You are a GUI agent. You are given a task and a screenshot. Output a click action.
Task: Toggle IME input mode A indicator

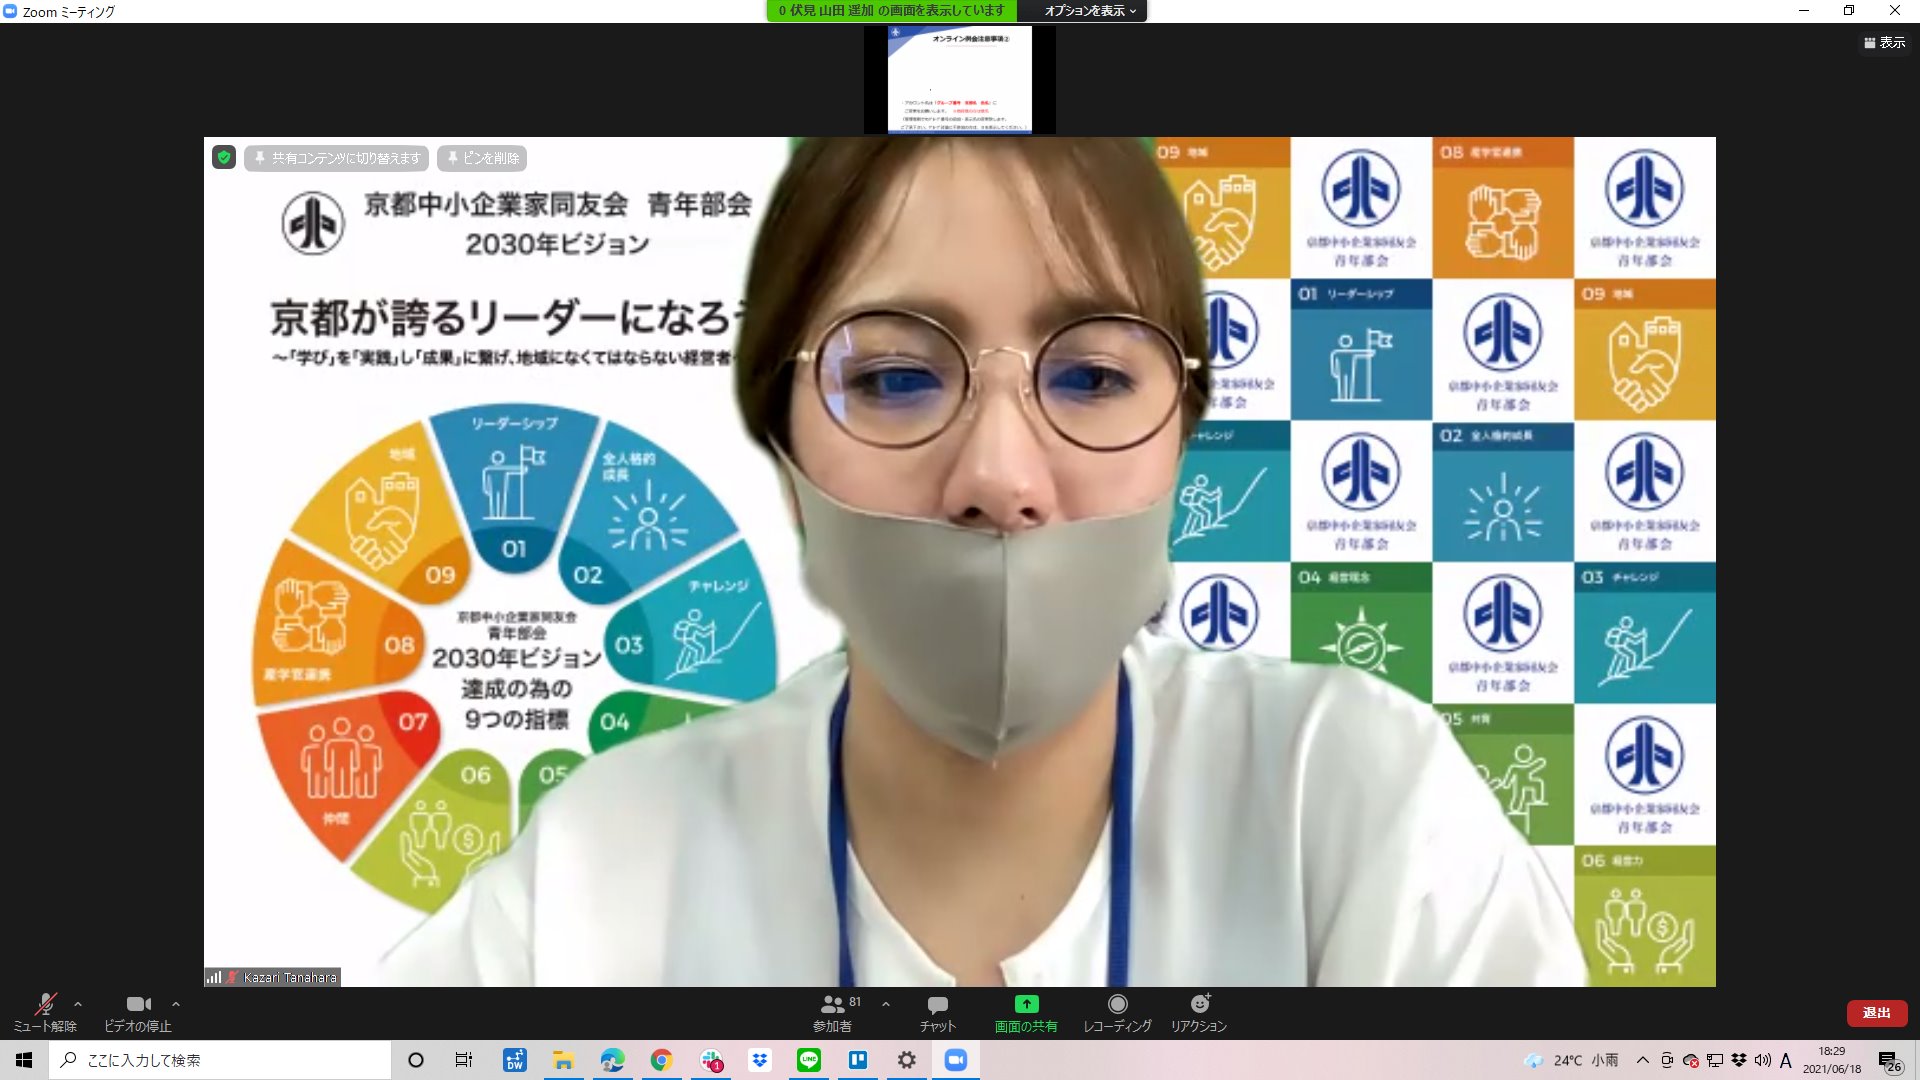point(1786,1060)
